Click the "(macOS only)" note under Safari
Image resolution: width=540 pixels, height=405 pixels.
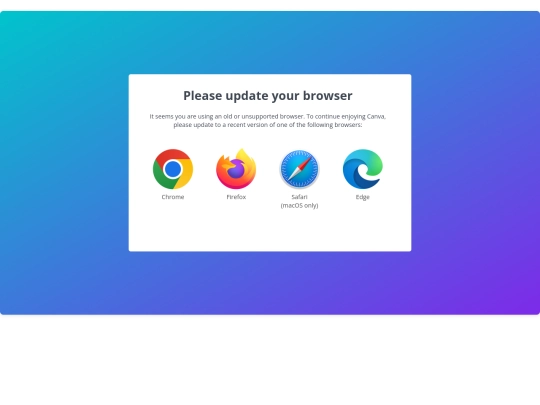click(x=299, y=206)
